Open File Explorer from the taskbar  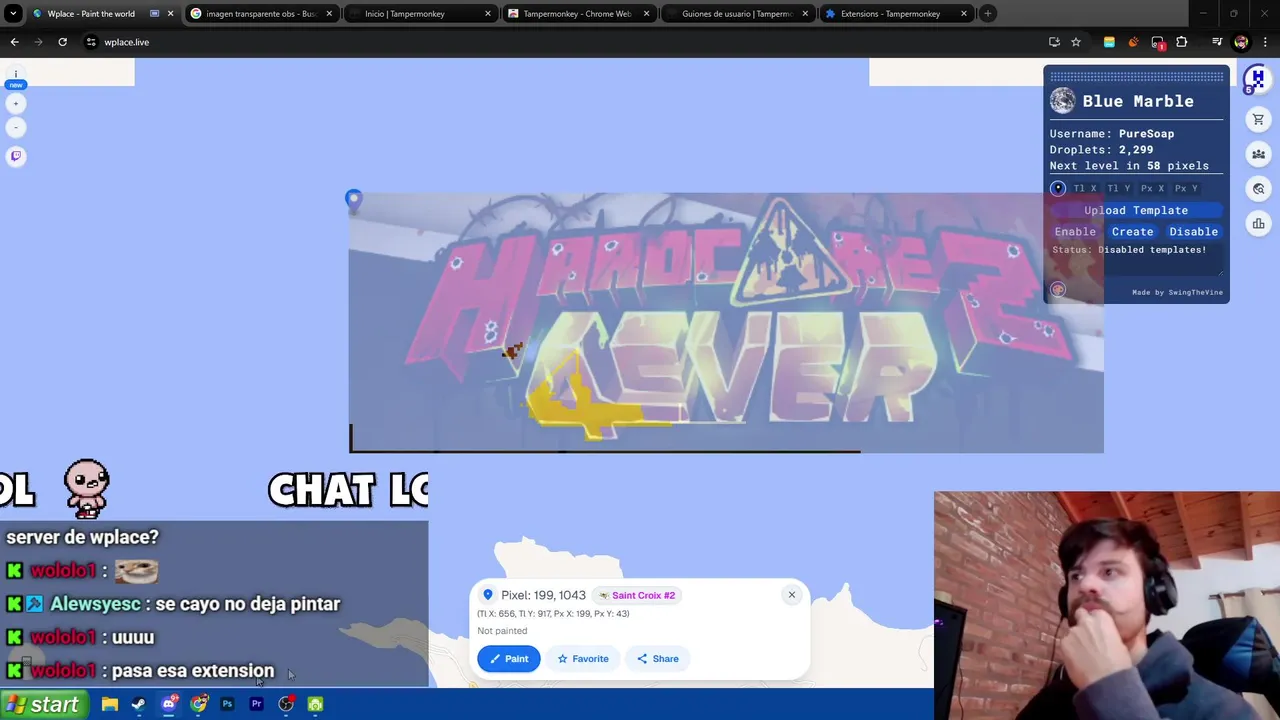pos(110,705)
